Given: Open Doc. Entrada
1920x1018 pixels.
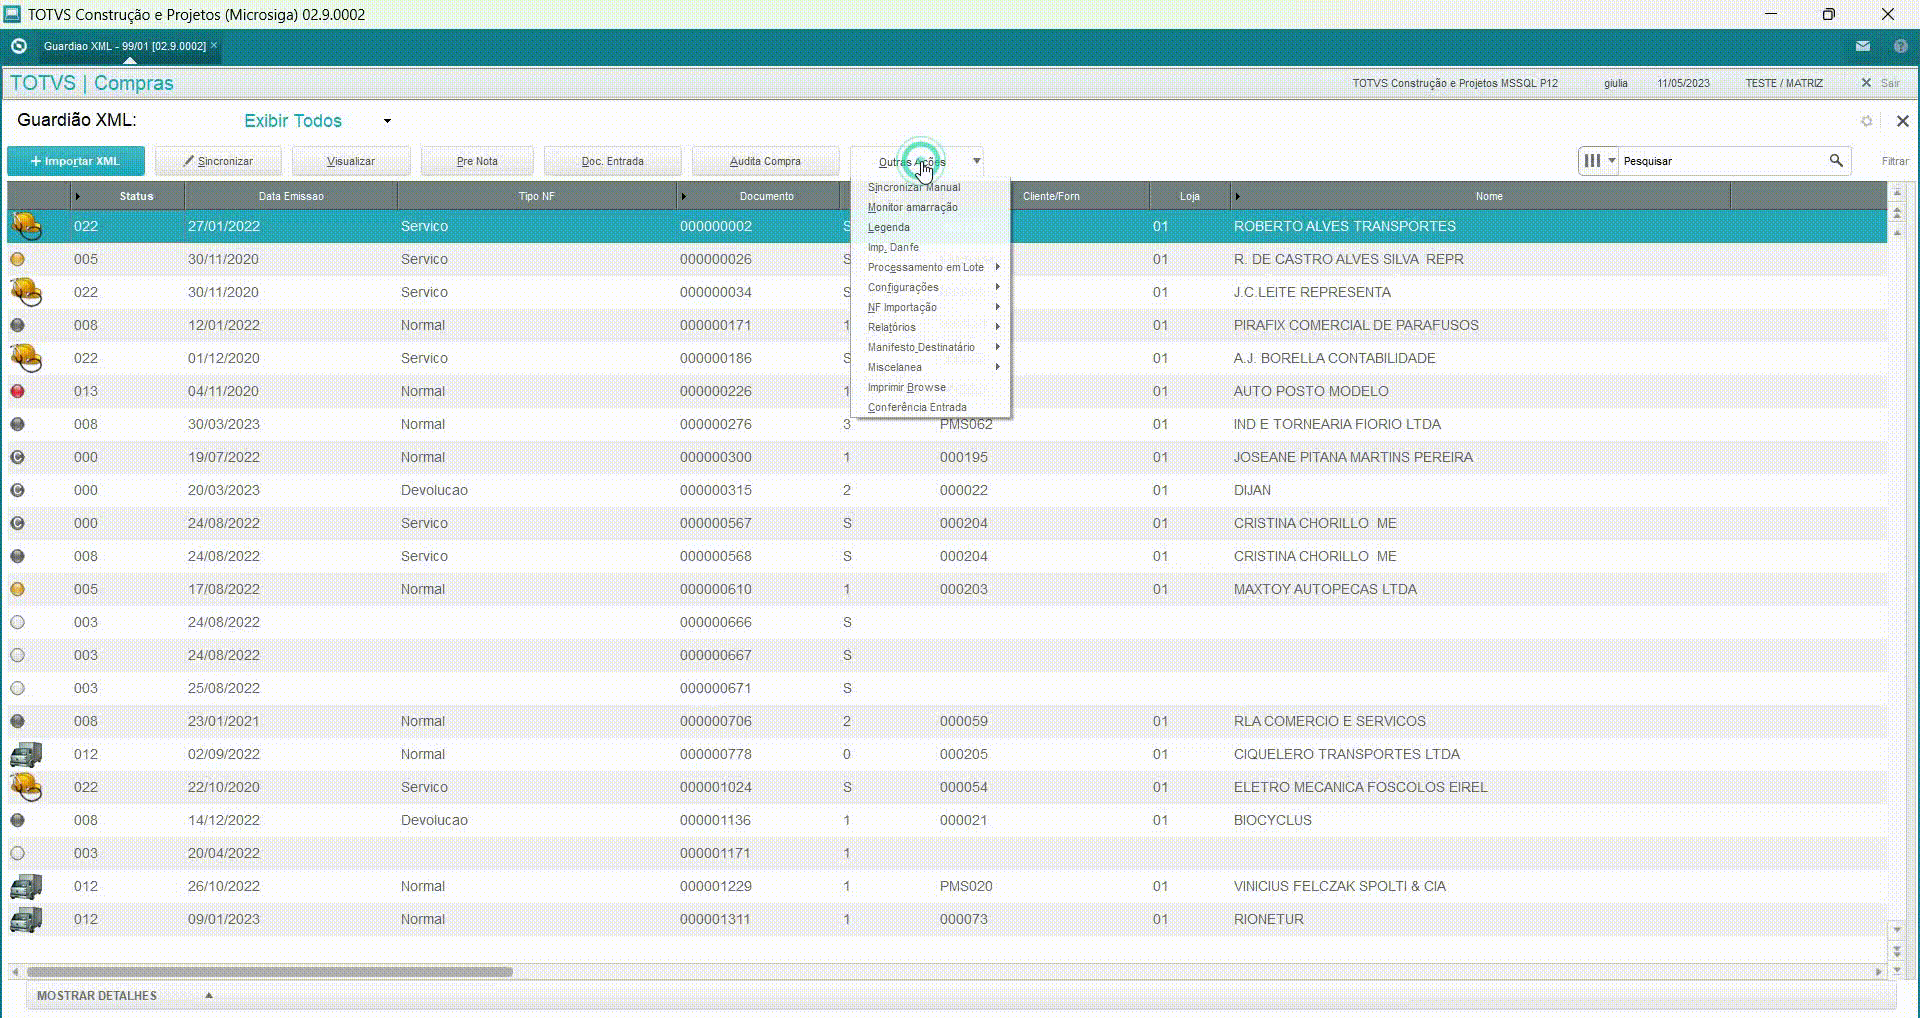Looking at the screenshot, I should point(613,161).
